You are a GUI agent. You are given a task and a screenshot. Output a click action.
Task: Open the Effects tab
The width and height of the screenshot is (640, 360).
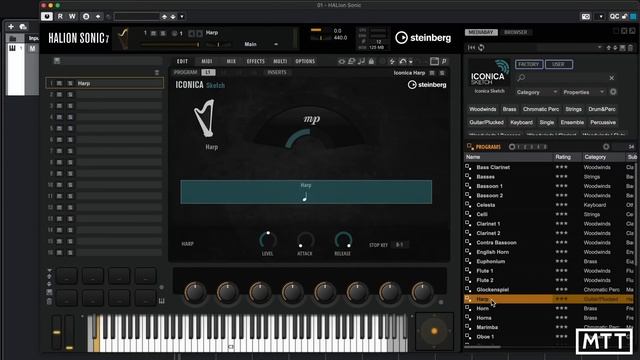[x=256, y=61]
